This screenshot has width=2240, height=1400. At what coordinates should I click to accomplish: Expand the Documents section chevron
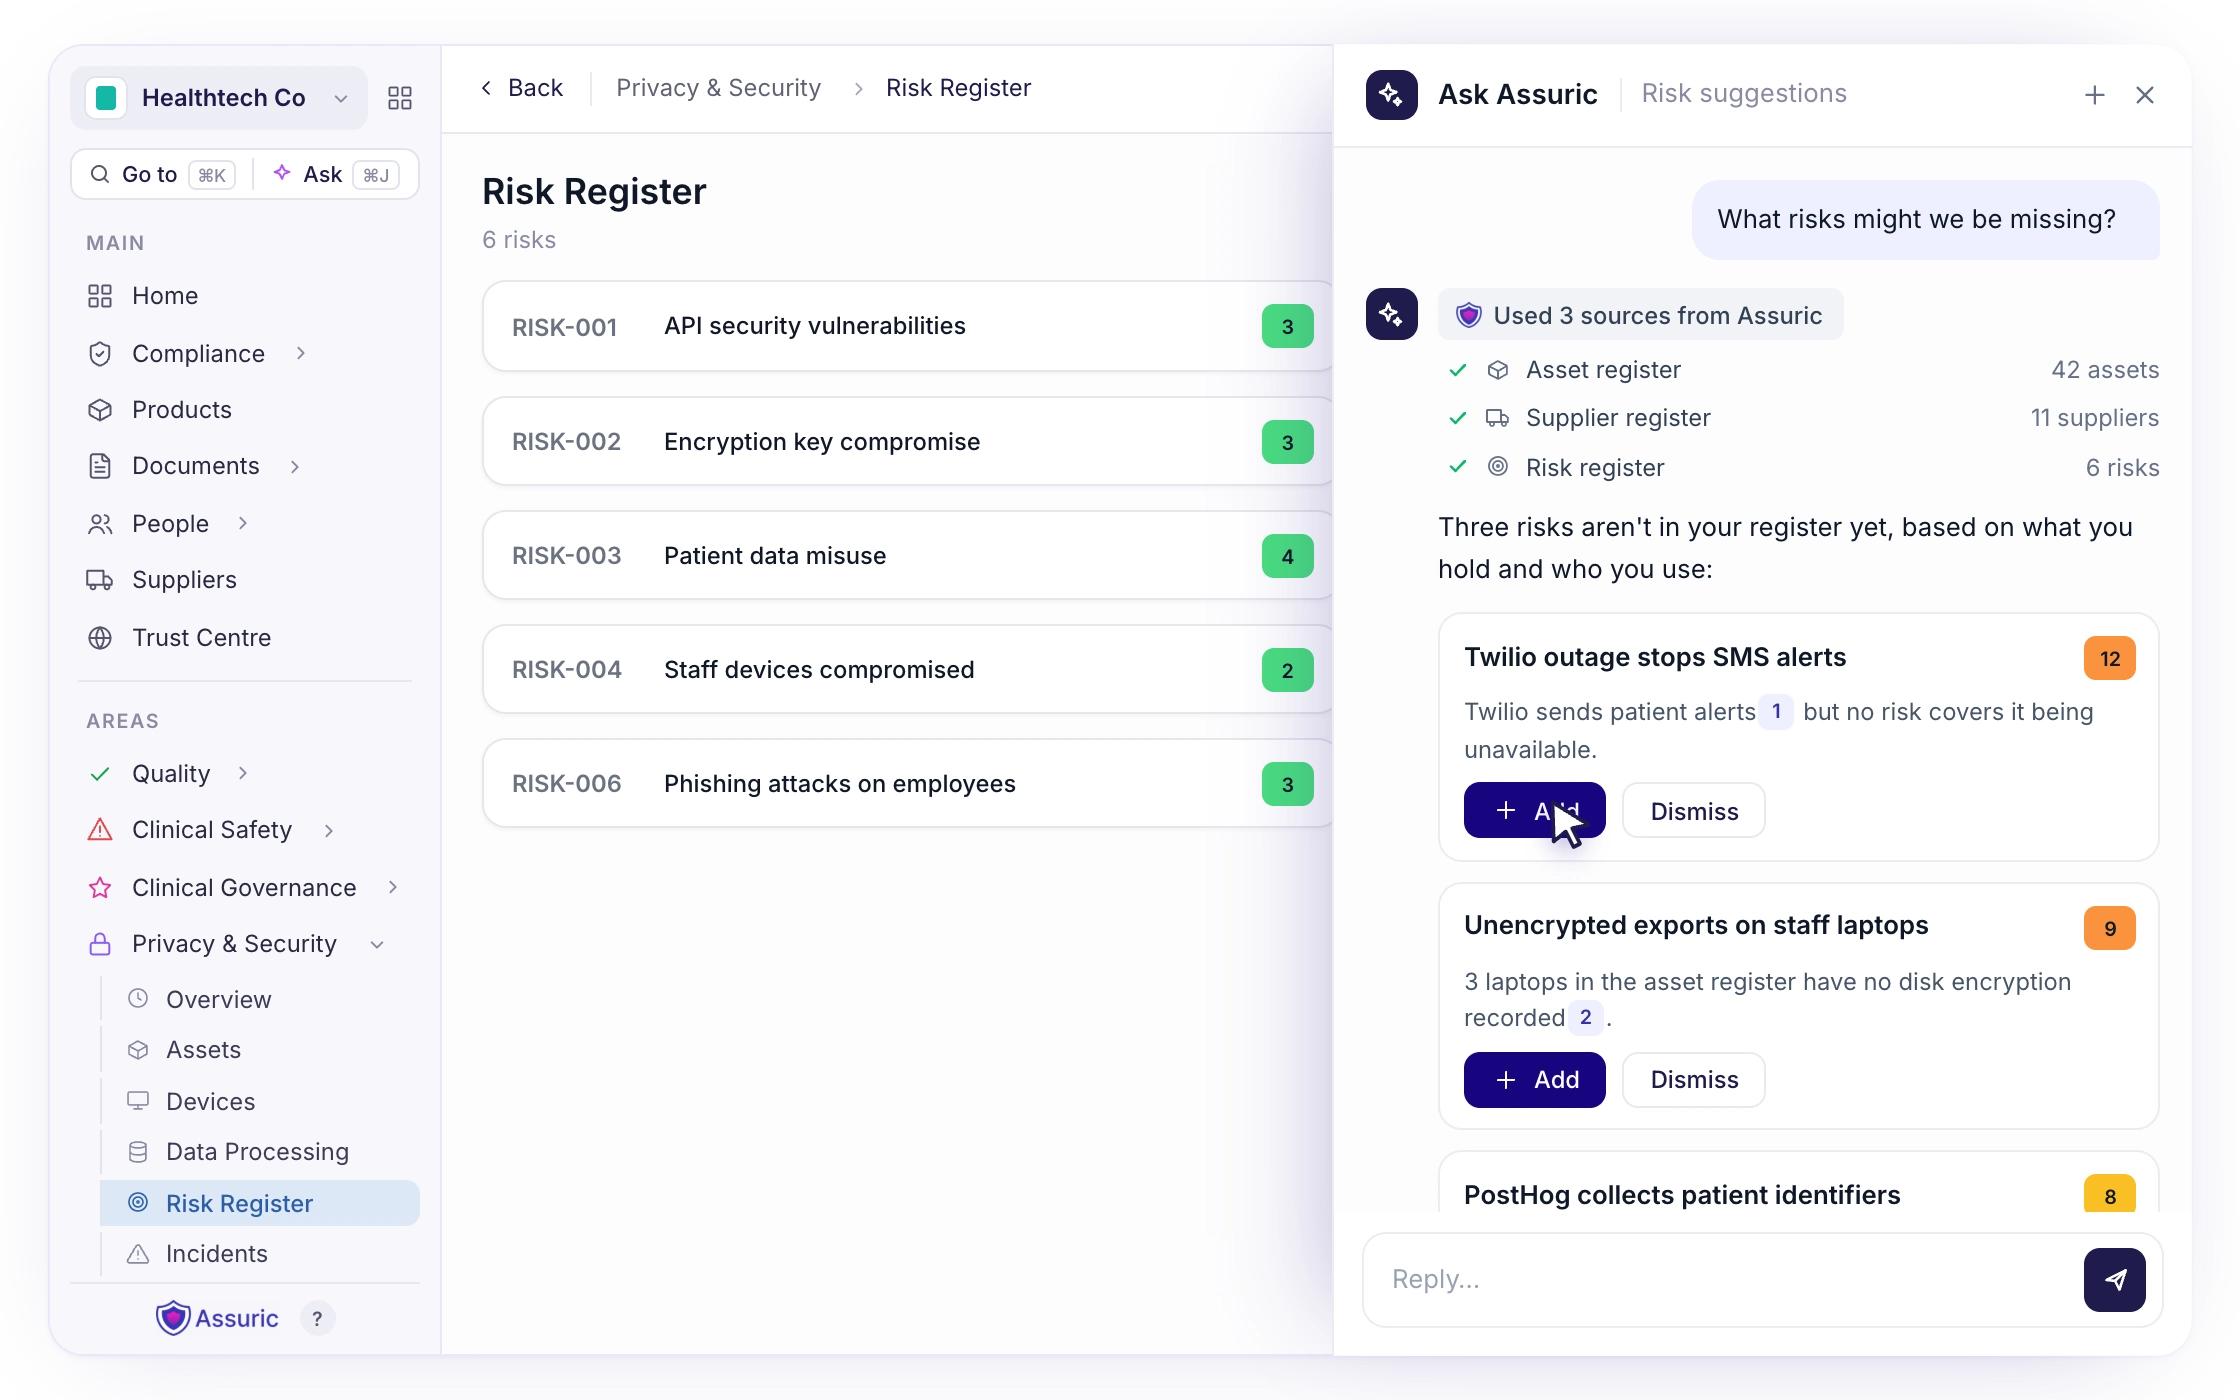pos(295,466)
